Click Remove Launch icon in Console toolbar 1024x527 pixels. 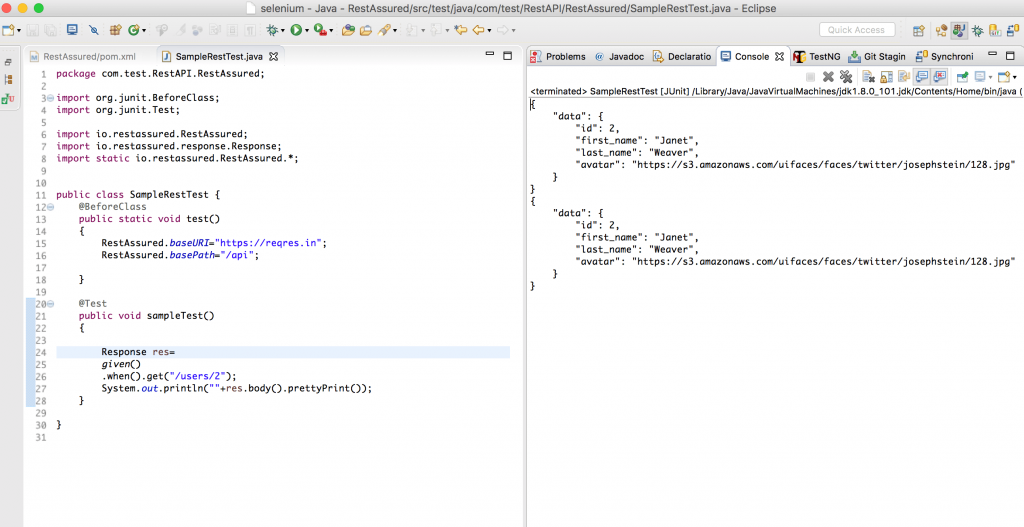click(x=828, y=77)
